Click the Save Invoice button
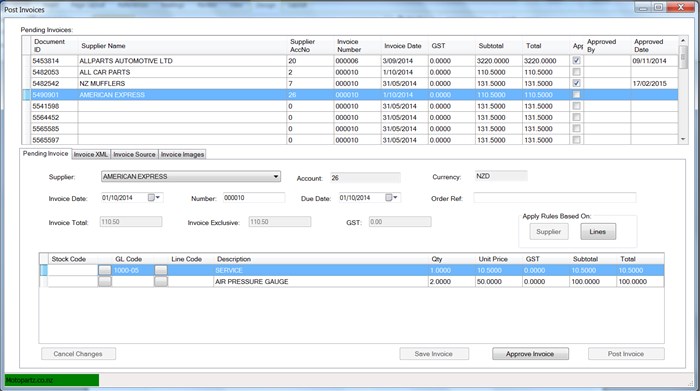 click(x=434, y=354)
